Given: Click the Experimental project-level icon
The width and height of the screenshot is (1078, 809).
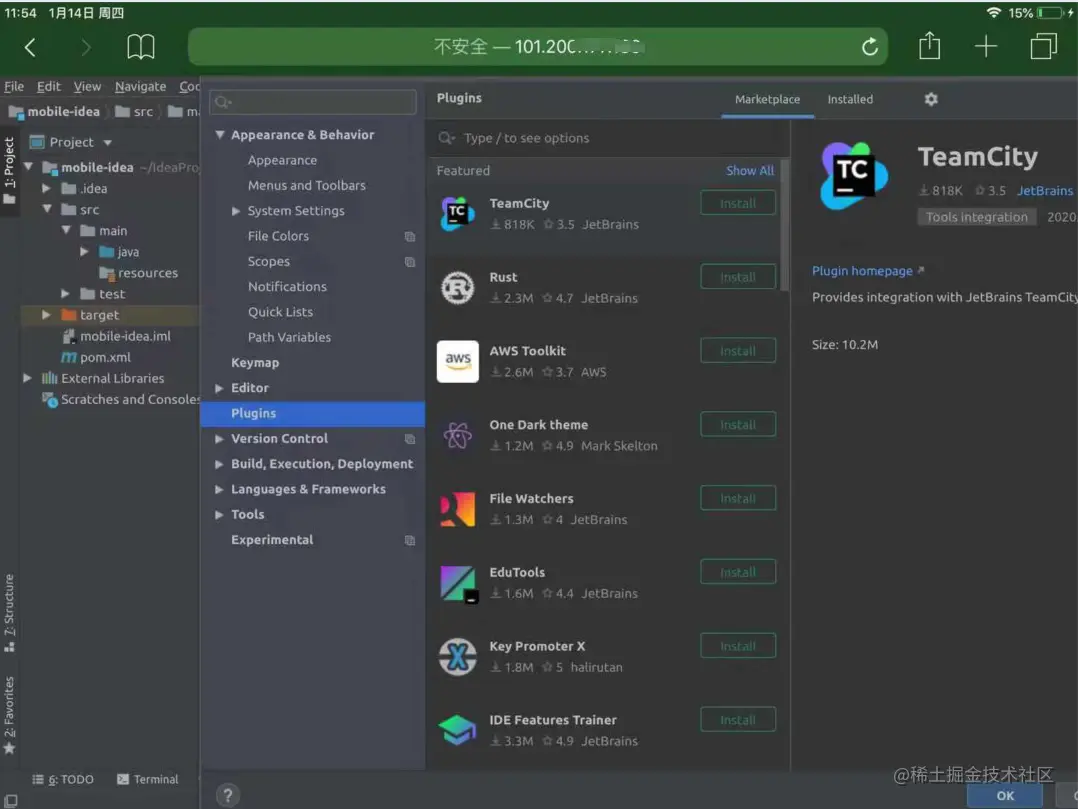Looking at the screenshot, I should click(410, 540).
